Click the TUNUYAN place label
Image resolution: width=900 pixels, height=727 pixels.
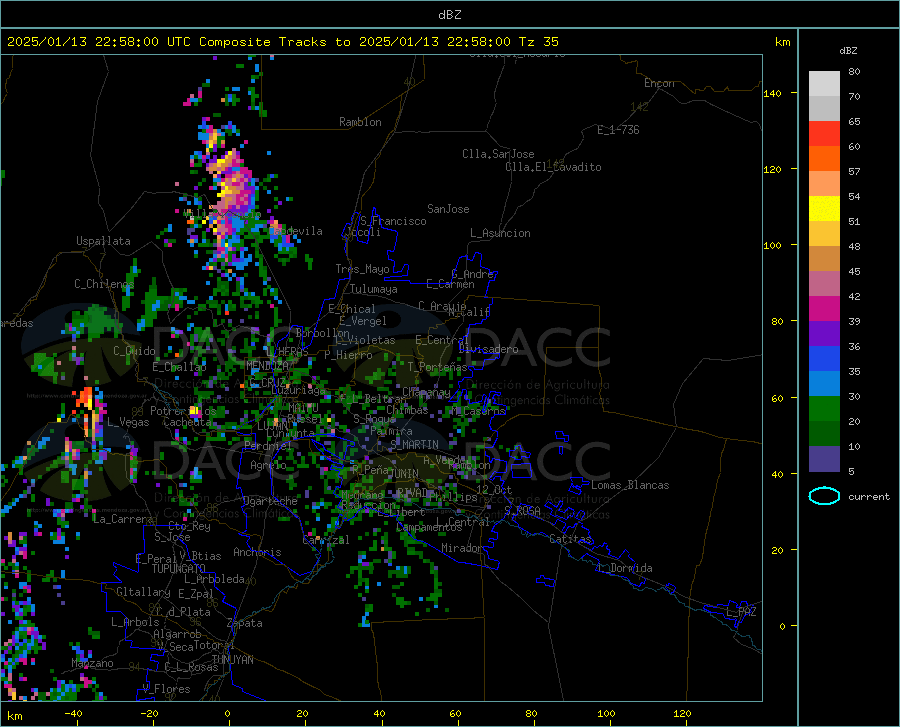point(232,660)
